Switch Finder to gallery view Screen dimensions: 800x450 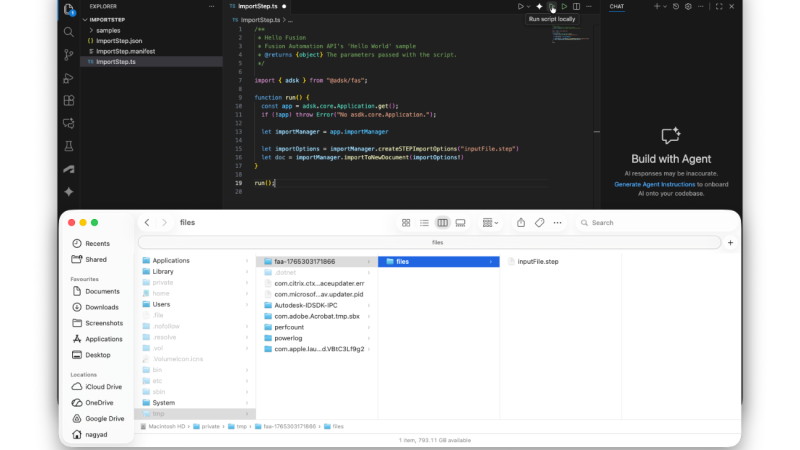coord(460,222)
